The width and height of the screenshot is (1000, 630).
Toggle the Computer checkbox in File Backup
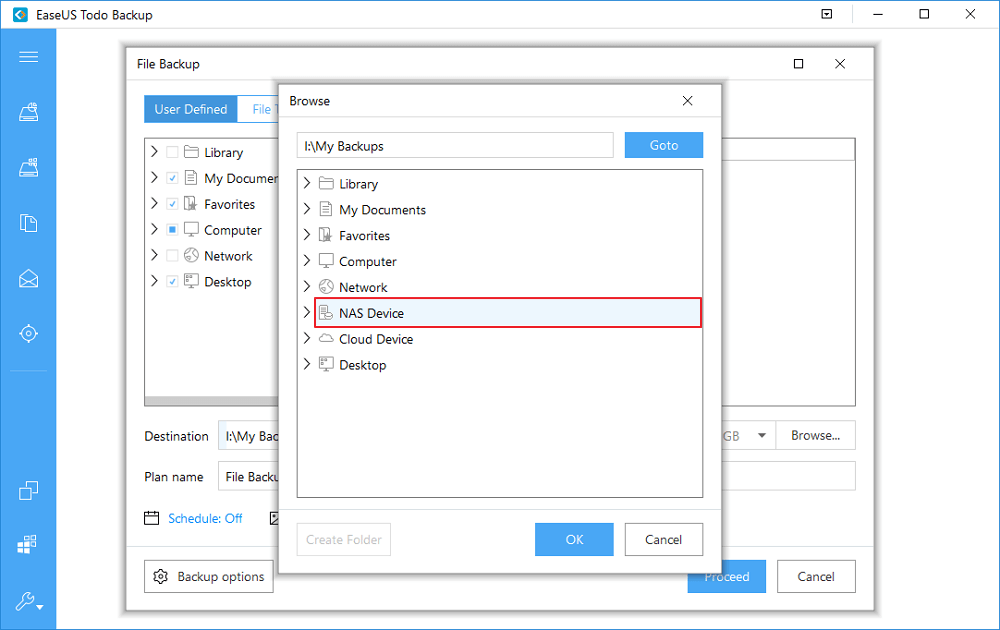tap(172, 230)
